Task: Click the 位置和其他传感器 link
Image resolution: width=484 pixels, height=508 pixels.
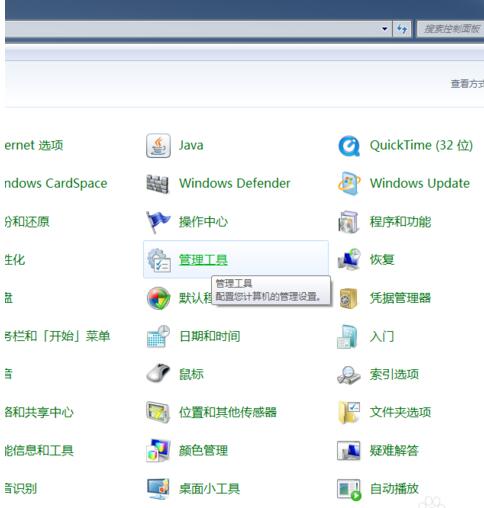Action: pos(228,412)
